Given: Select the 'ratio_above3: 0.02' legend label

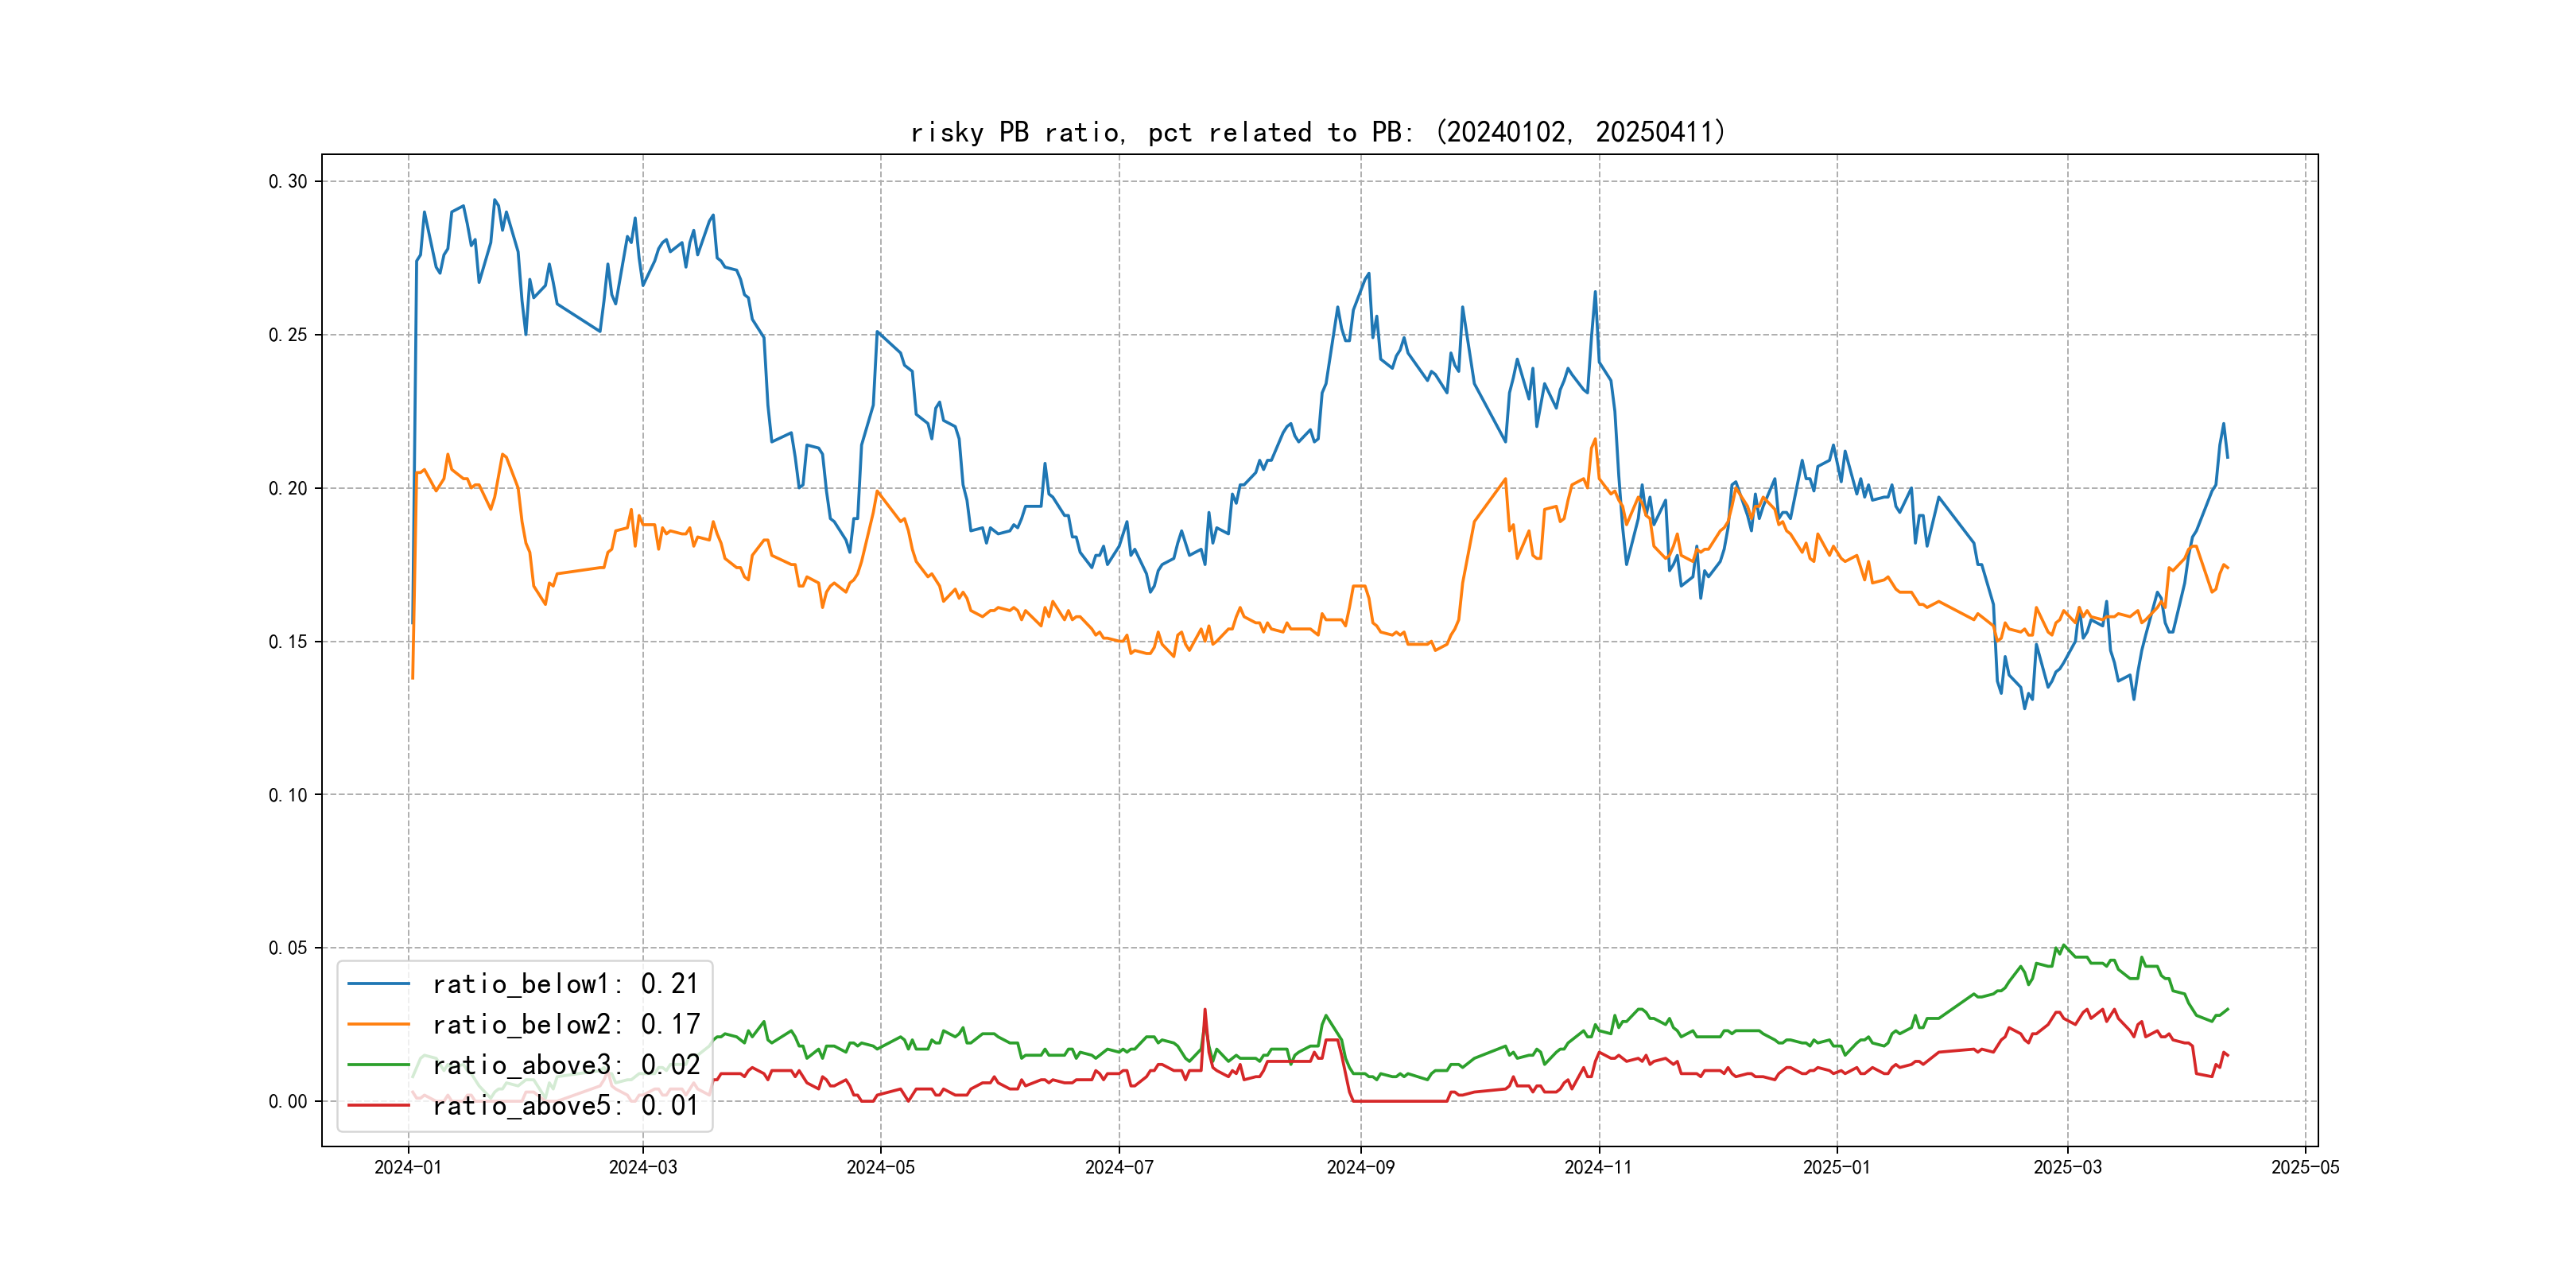Looking at the screenshot, I should (x=565, y=1065).
